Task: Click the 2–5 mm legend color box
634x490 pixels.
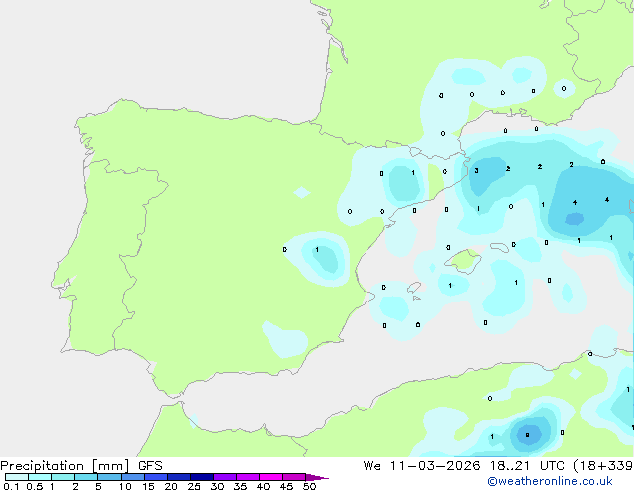Action: [86, 477]
